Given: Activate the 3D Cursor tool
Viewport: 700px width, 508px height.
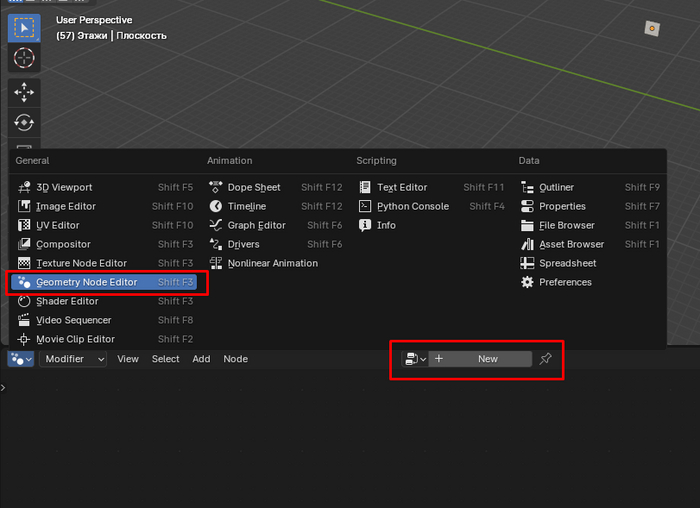Looking at the screenshot, I should pos(24,58).
